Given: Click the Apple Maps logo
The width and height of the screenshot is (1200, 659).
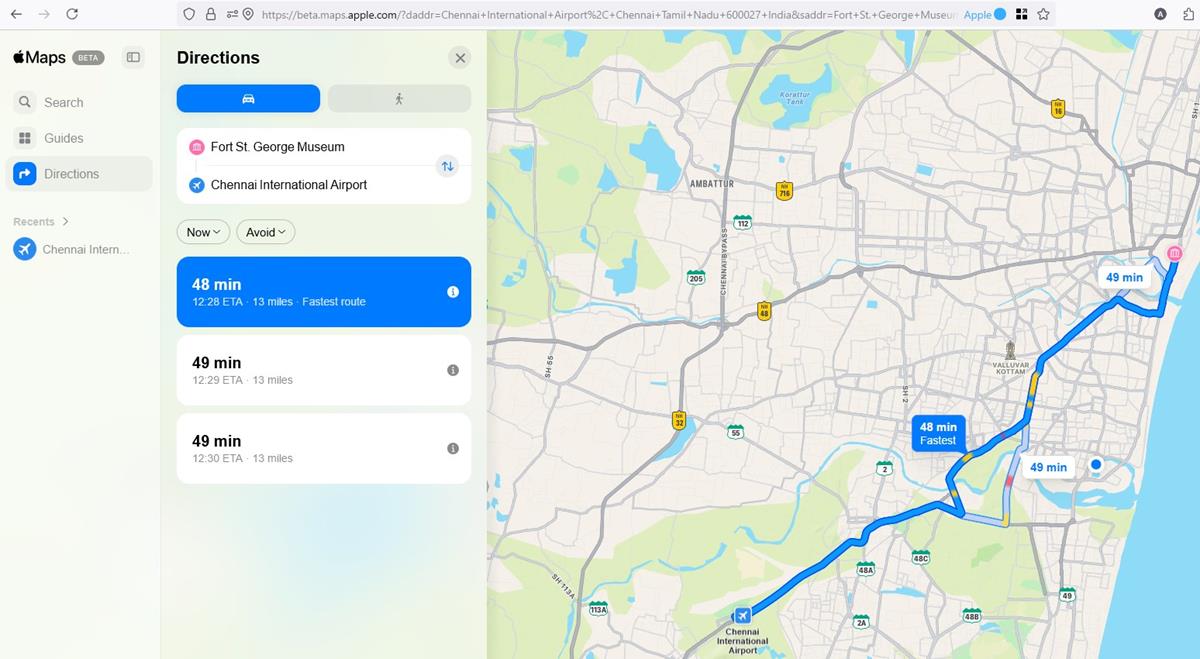Looking at the screenshot, I should click(39, 58).
